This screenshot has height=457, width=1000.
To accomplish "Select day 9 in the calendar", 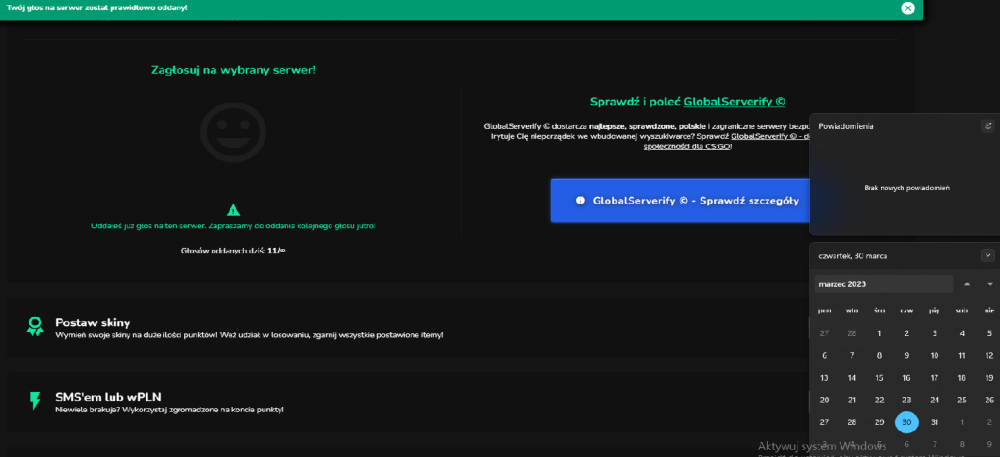I will (x=906, y=356).
